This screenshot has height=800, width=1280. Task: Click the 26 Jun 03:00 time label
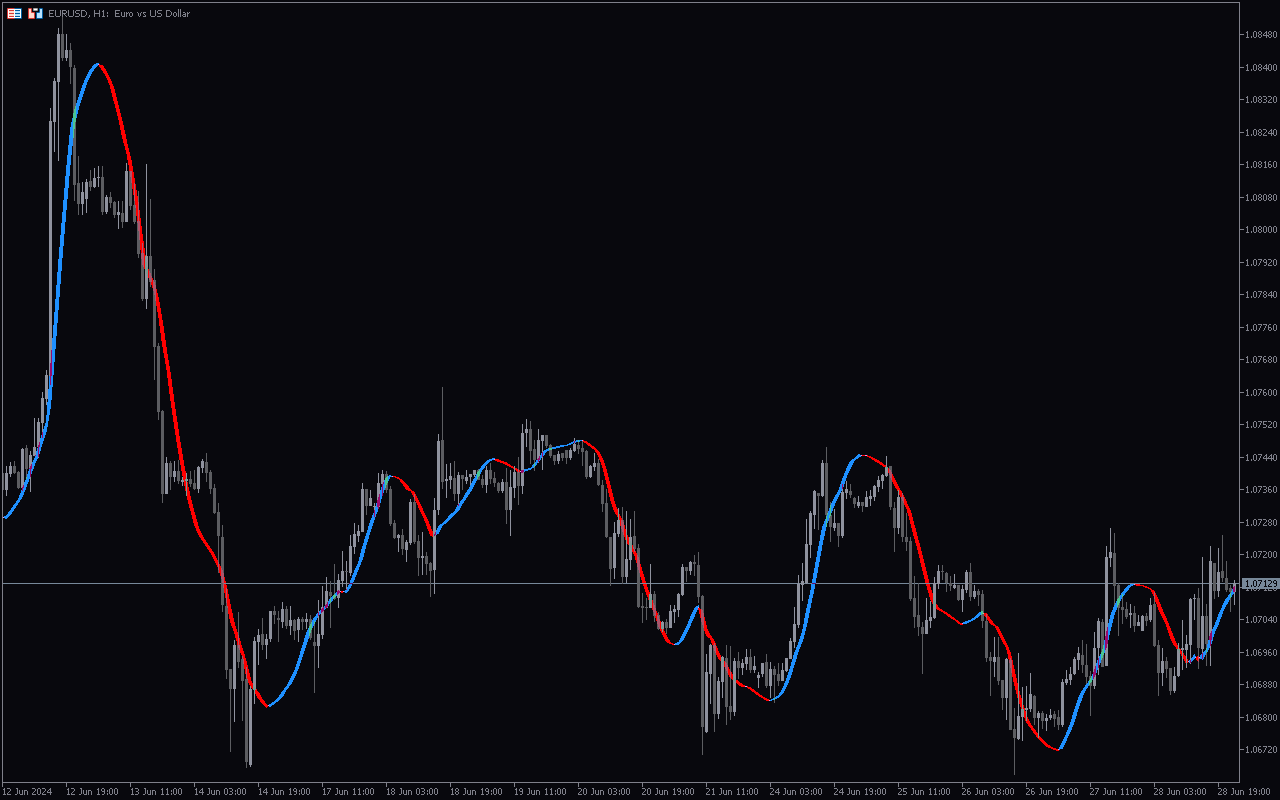pyautogui.click(x=988, y=791)
